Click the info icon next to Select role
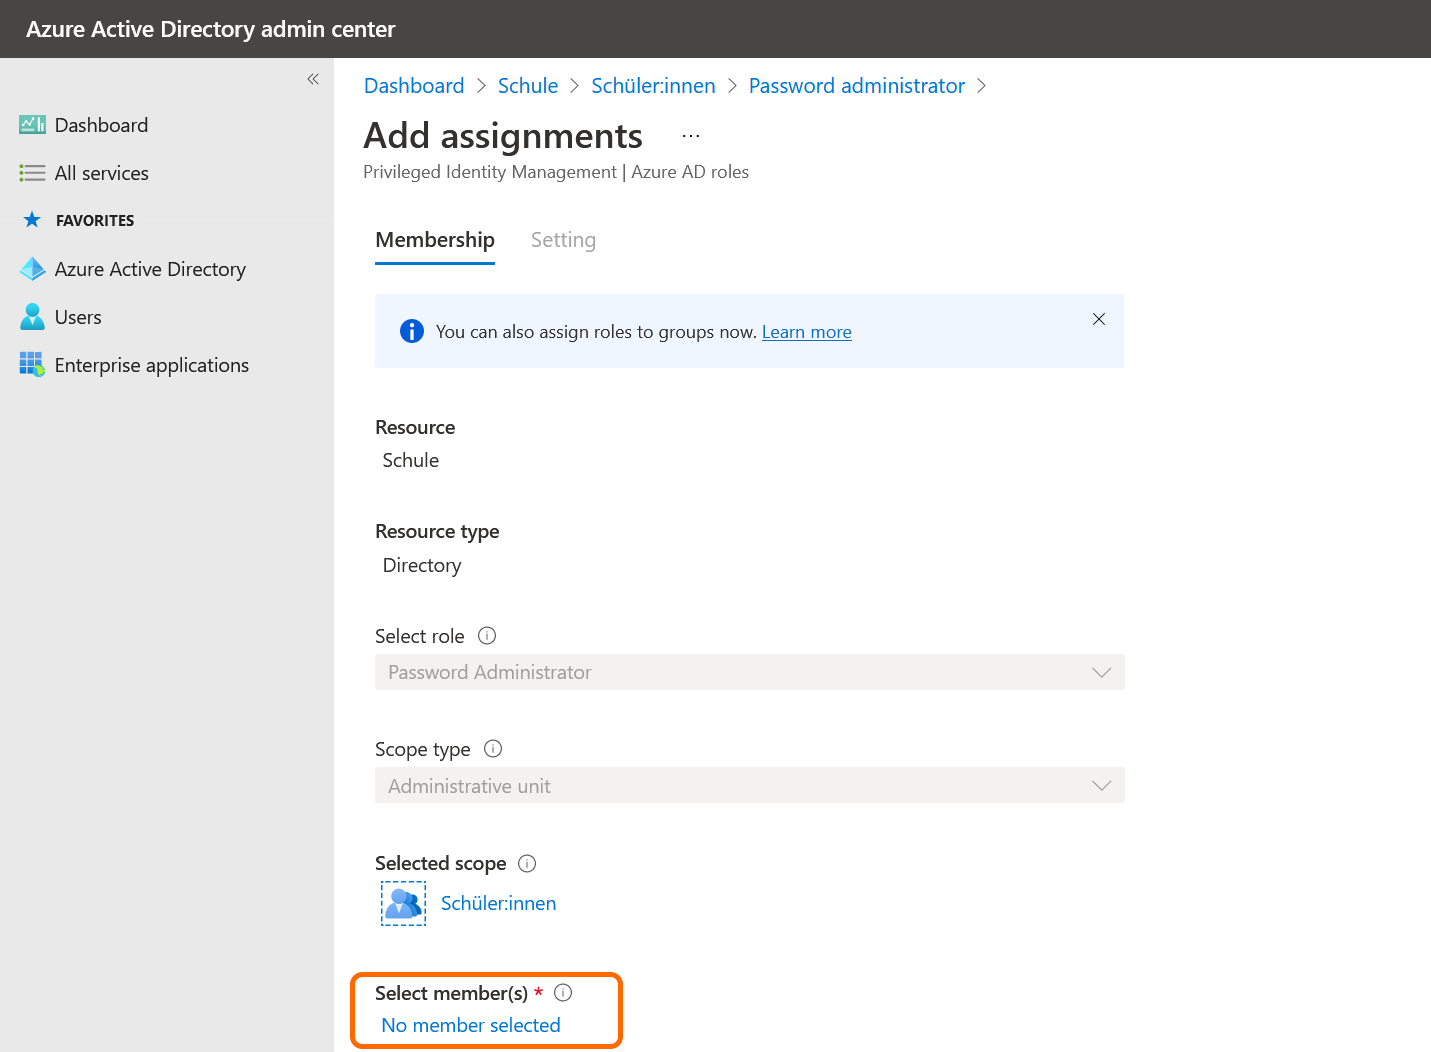The image size is (1431, 1052). [487, 636]
